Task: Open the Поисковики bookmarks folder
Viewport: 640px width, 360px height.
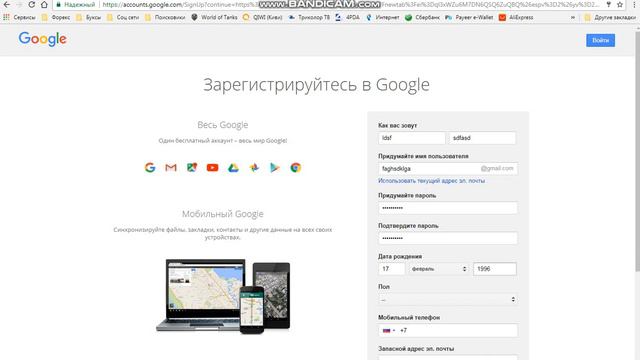Action: point(165,18)
